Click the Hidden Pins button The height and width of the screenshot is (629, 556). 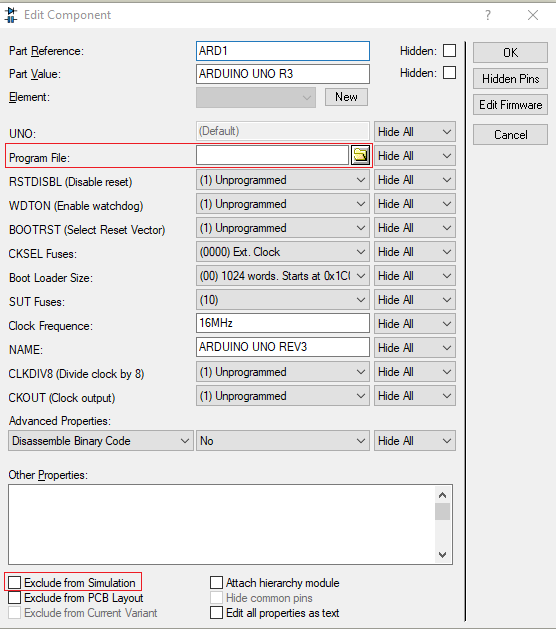click(x=510, y=79)
